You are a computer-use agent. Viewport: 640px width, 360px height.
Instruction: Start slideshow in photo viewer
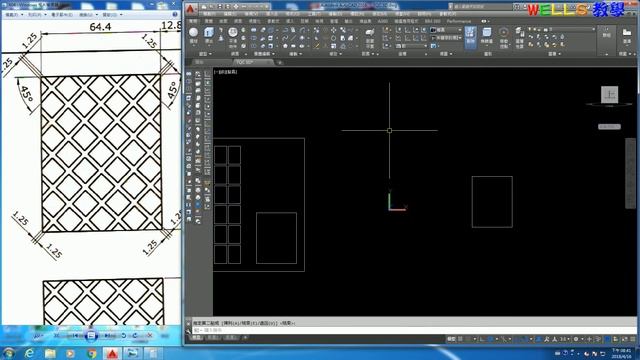[x=91, y=336]
